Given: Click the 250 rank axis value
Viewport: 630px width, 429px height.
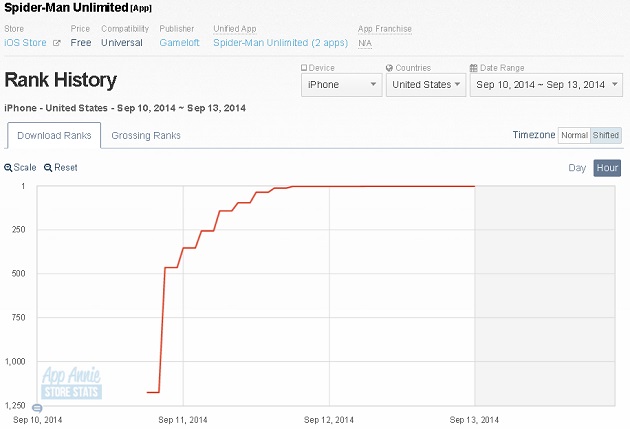Looking at the screenshot, I should point(18,230).
